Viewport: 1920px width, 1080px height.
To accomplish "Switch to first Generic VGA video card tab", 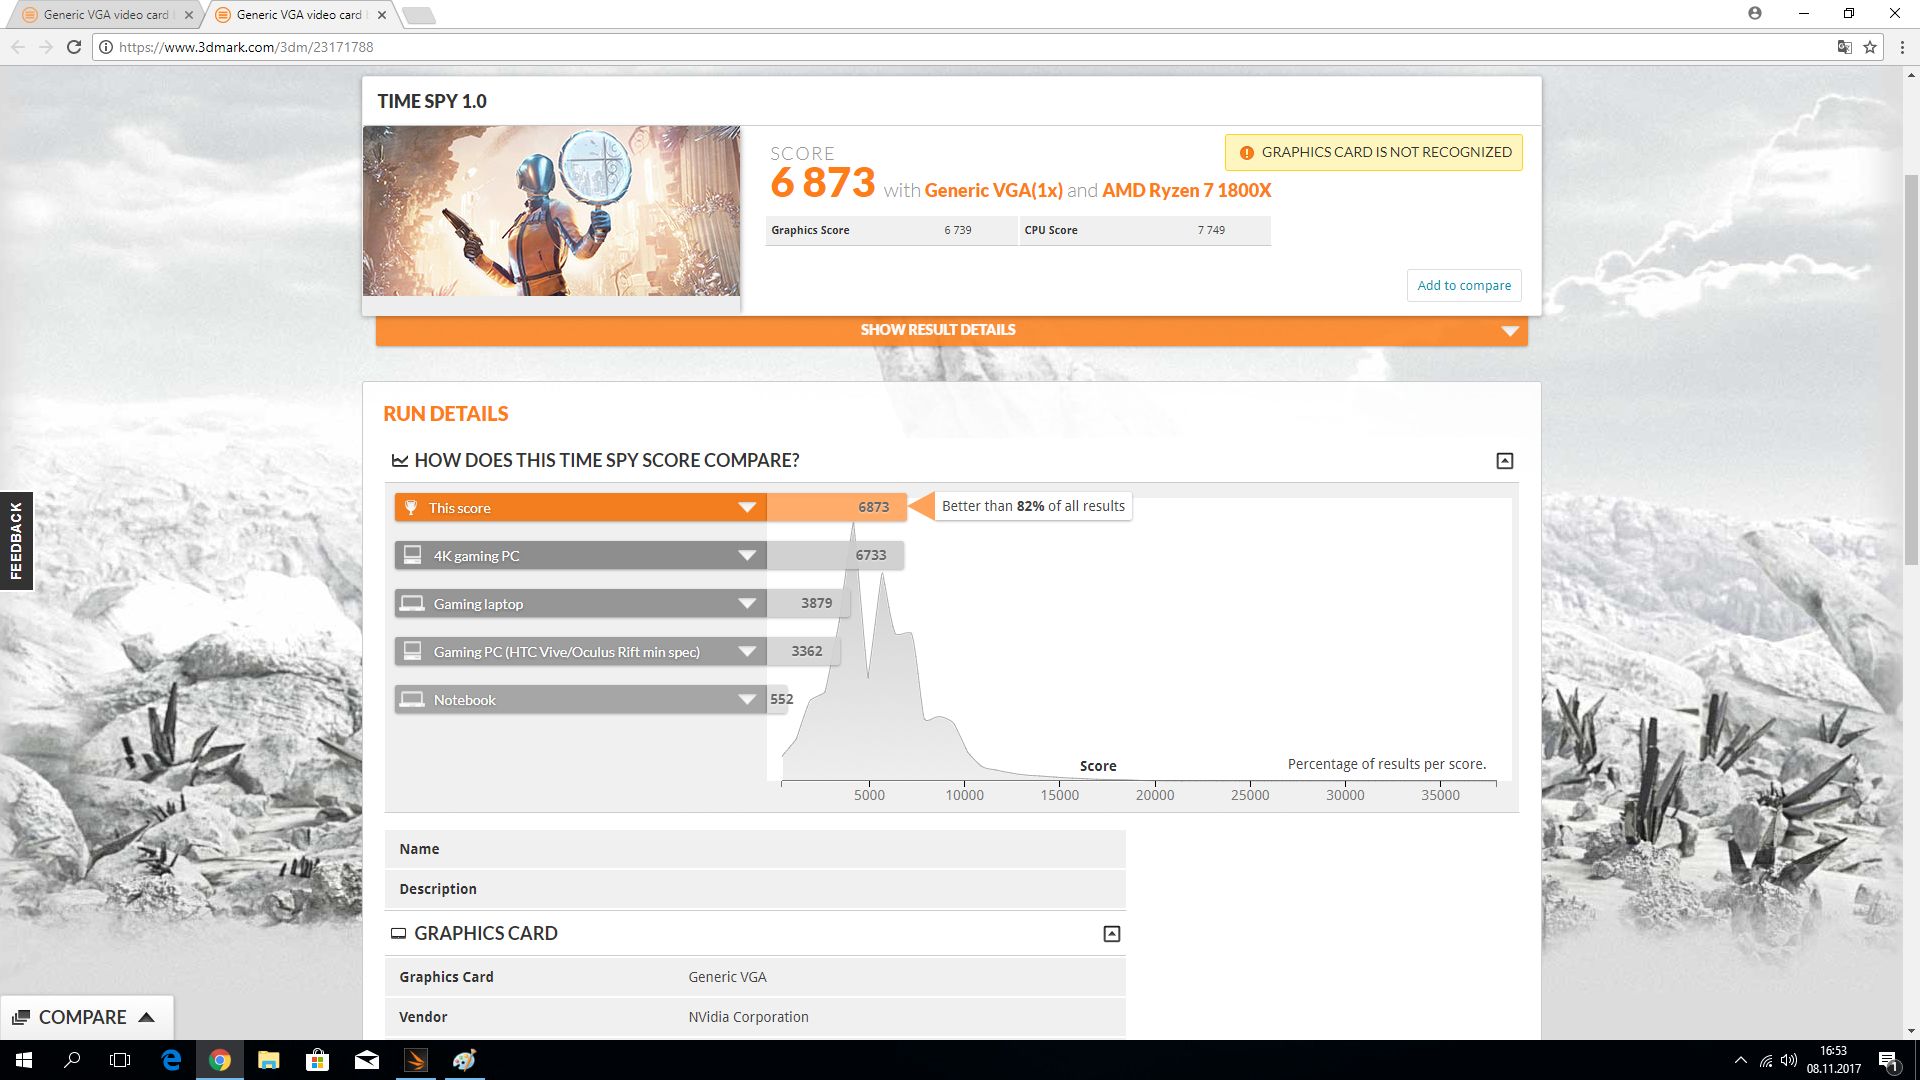I will (x=105, y=15).
